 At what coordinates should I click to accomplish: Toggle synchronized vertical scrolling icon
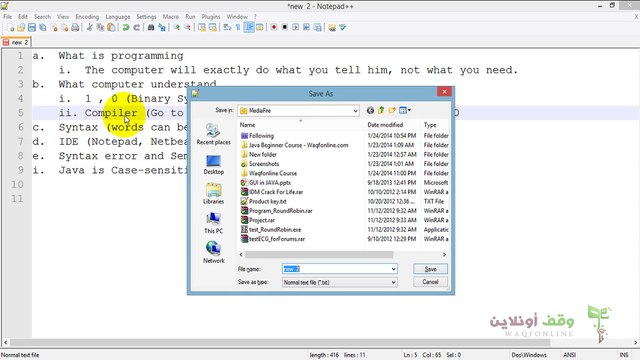[x=202, y=28]
